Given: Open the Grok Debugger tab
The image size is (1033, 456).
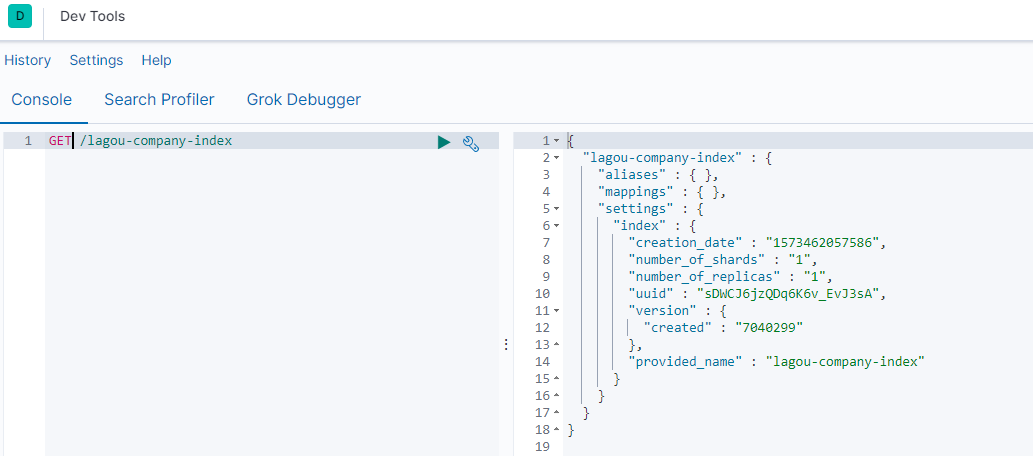Looking at the screenshot, I should point(304,99).
